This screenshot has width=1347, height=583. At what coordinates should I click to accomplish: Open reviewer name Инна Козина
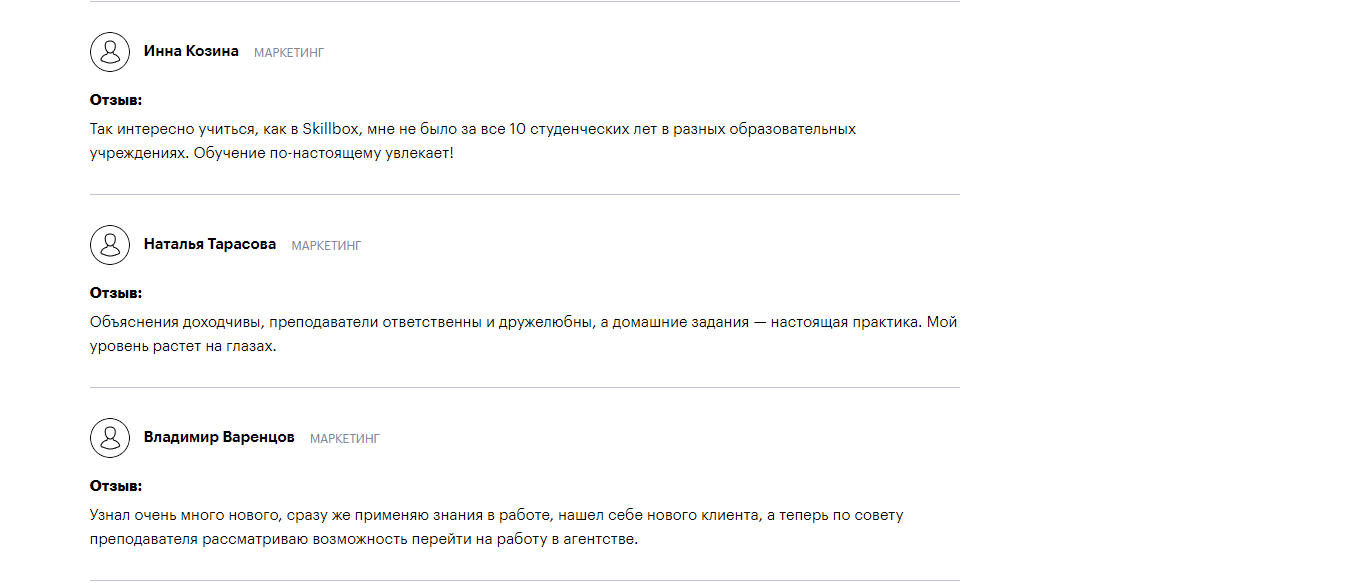pos(191,51)
